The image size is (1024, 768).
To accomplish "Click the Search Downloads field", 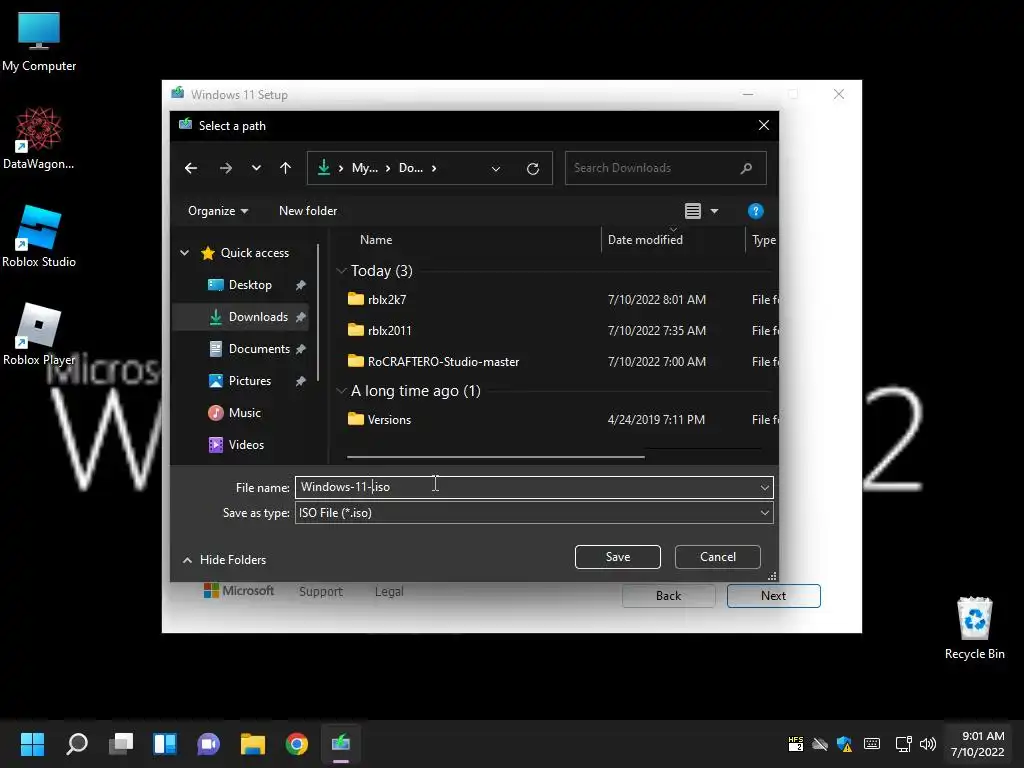I will pos(665,168).
